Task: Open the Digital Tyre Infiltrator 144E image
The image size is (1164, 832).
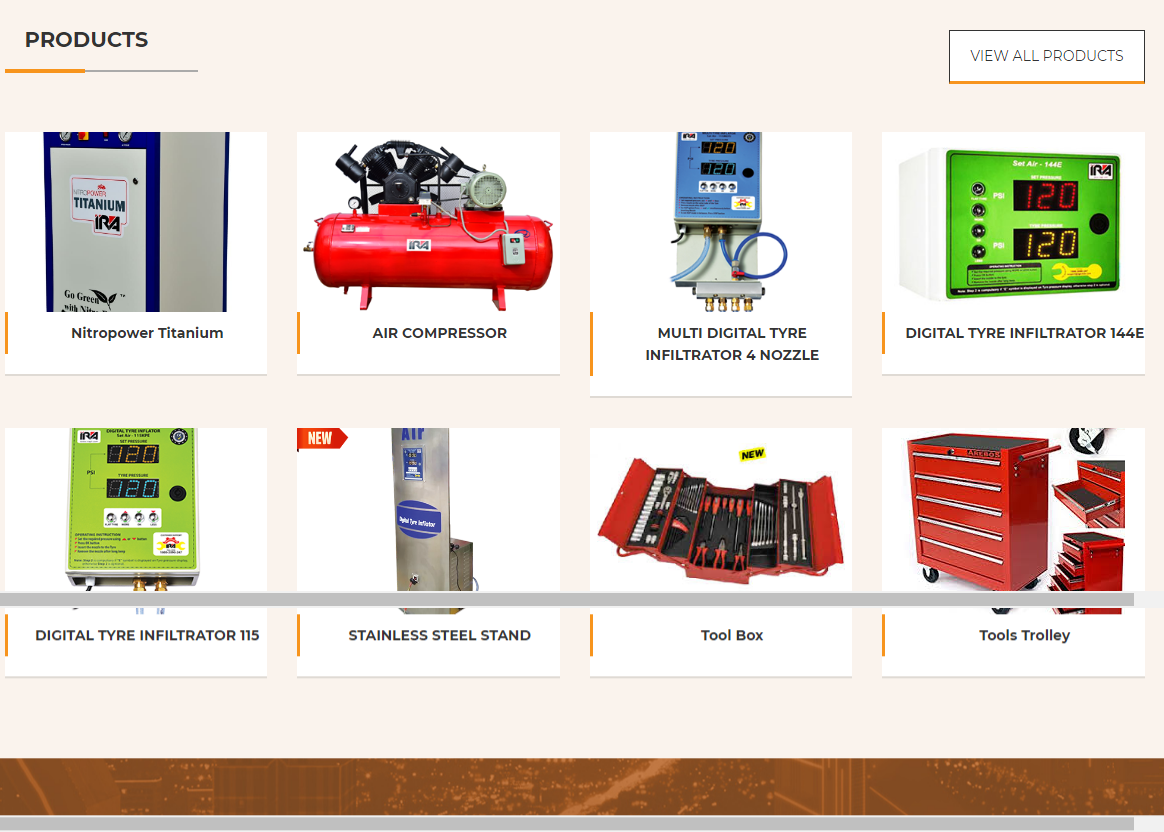Action: coord(1012,222)
